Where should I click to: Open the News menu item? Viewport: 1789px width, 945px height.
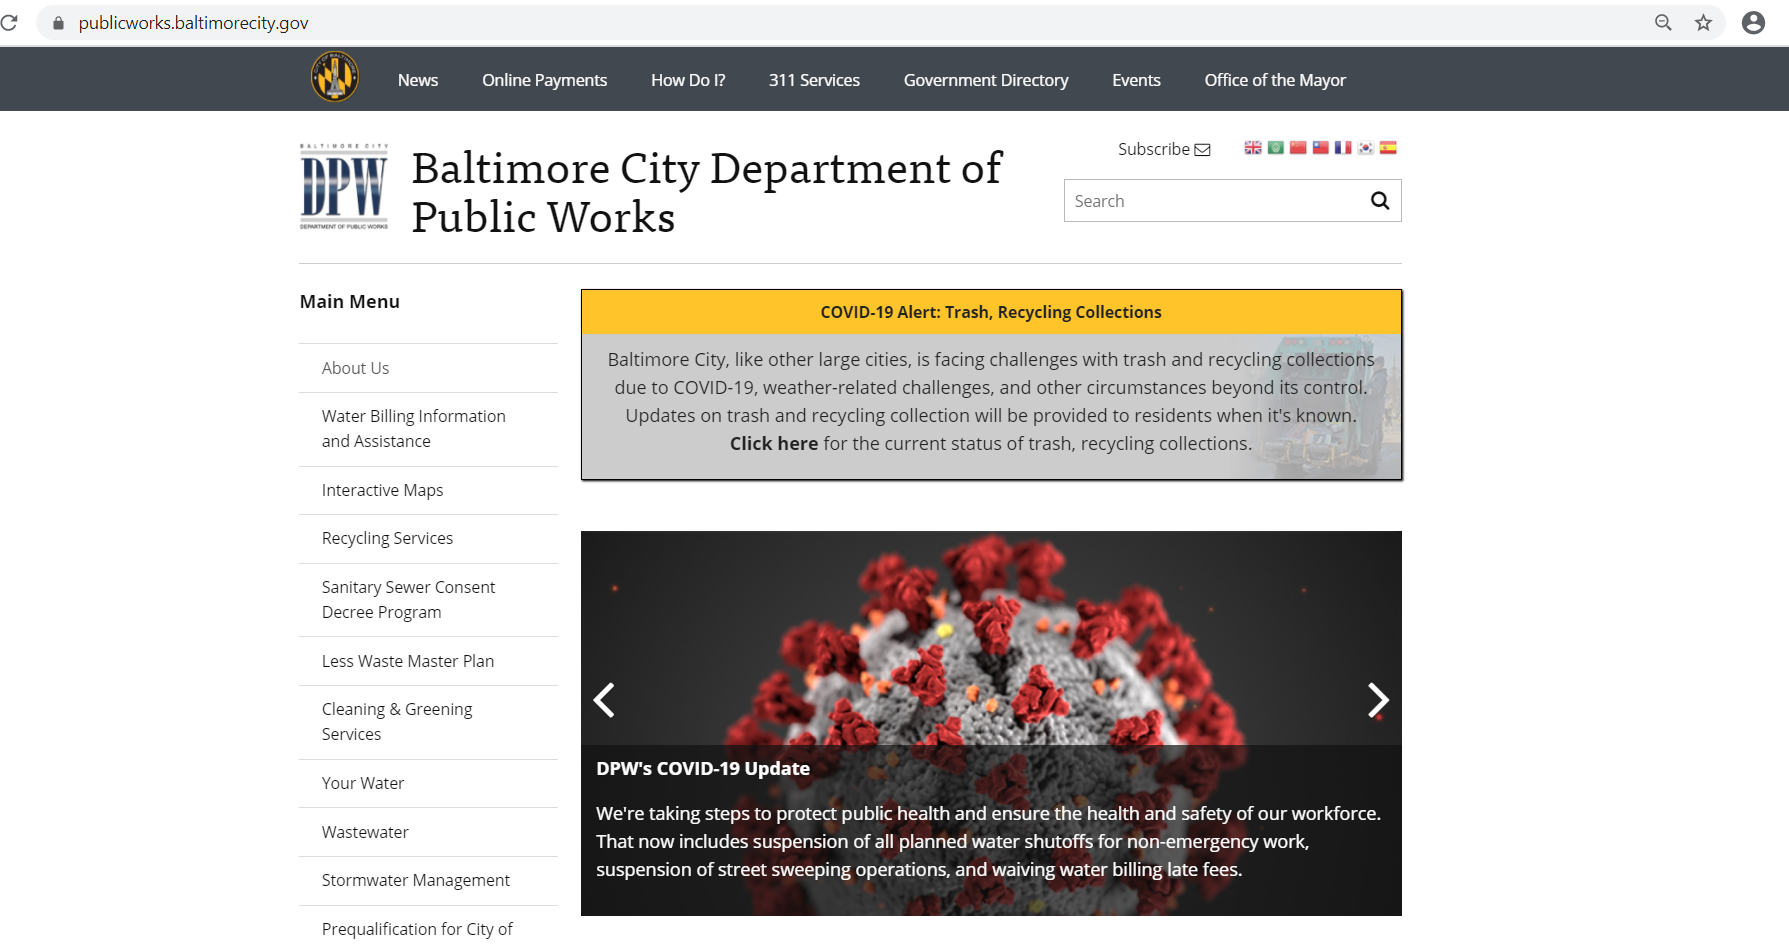(418, 80)
